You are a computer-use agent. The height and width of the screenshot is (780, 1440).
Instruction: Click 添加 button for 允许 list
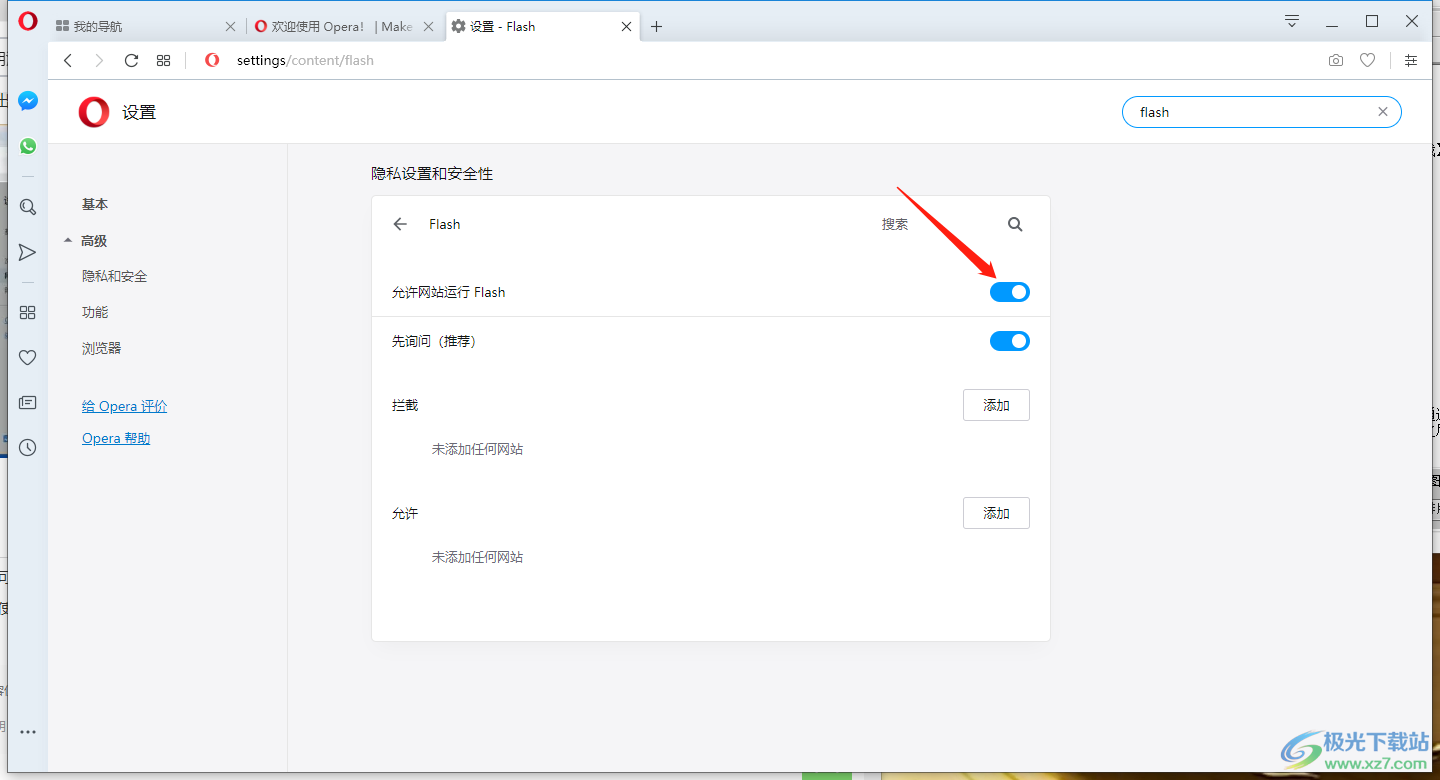[996, 513]
